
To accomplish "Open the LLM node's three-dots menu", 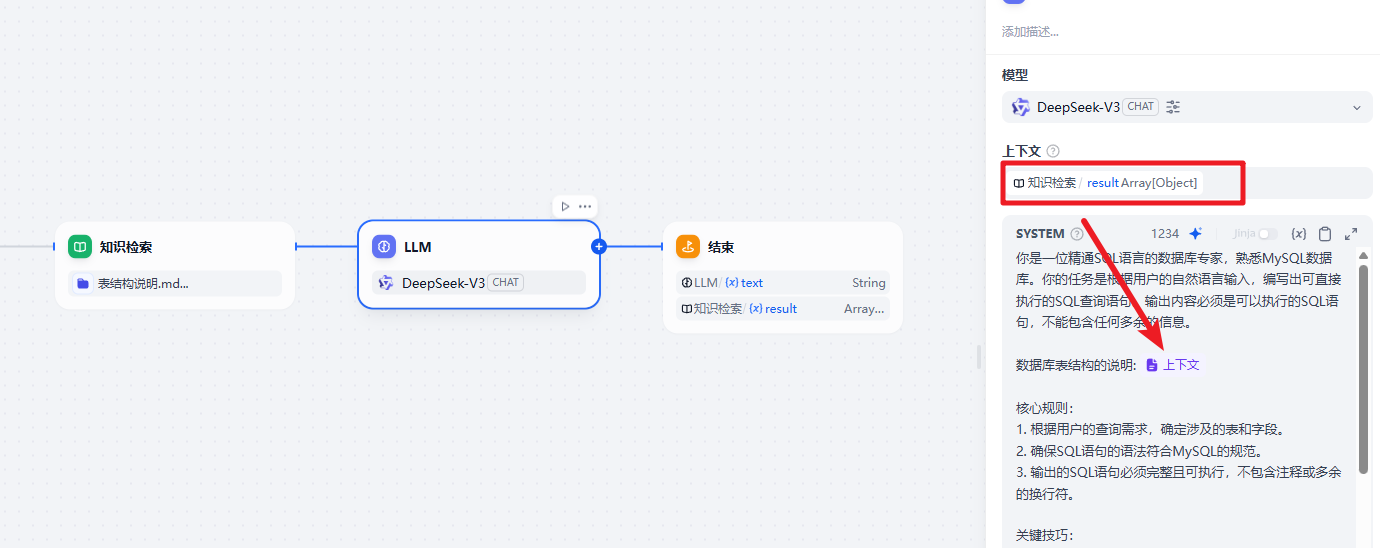I will [585, 206].
